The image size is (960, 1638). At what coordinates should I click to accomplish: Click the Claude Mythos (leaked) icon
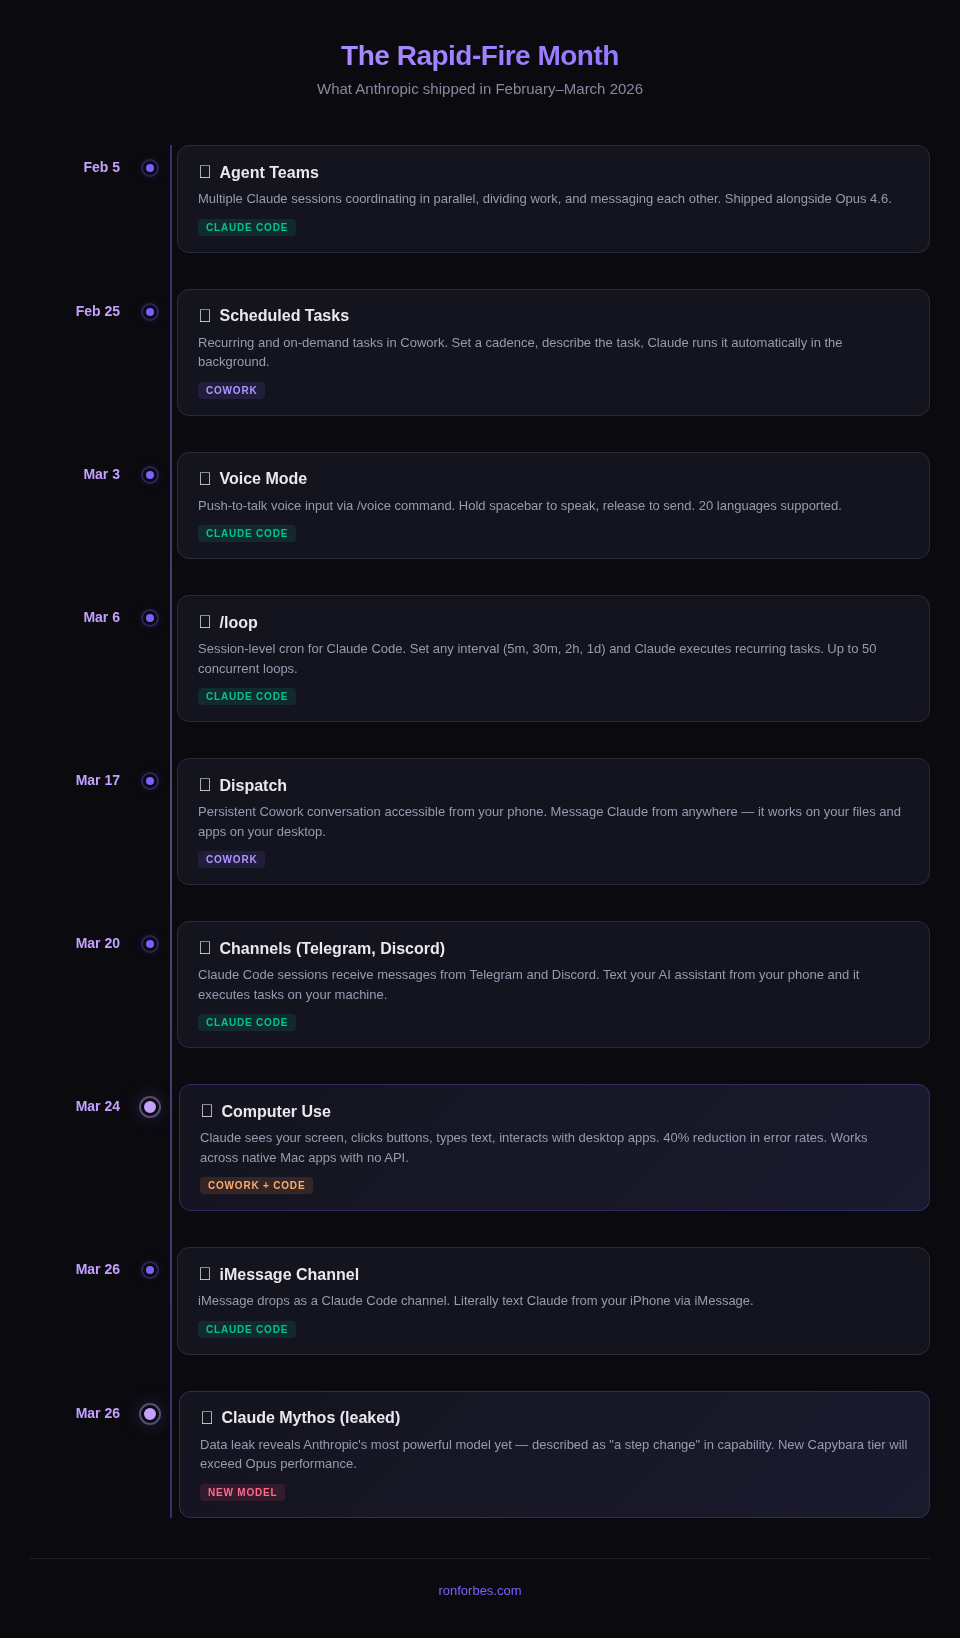pos(207,1418)
